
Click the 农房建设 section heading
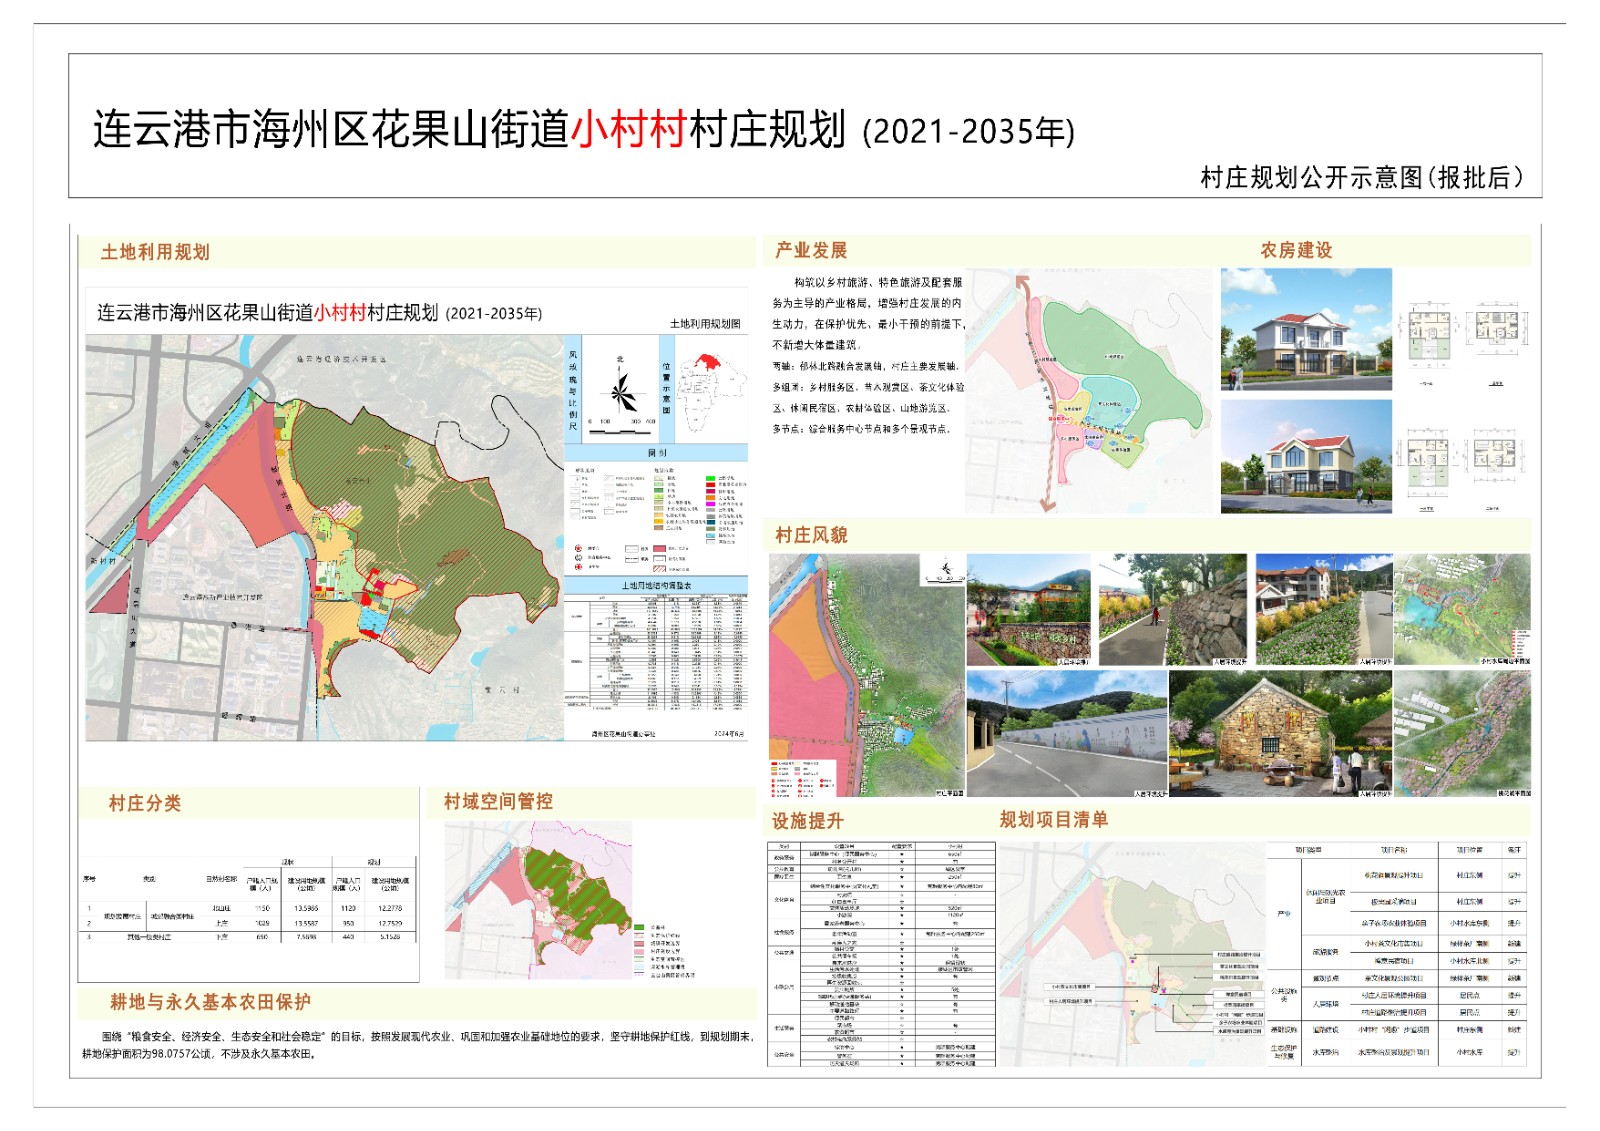pyautogui.click(x=1296, y=250)
